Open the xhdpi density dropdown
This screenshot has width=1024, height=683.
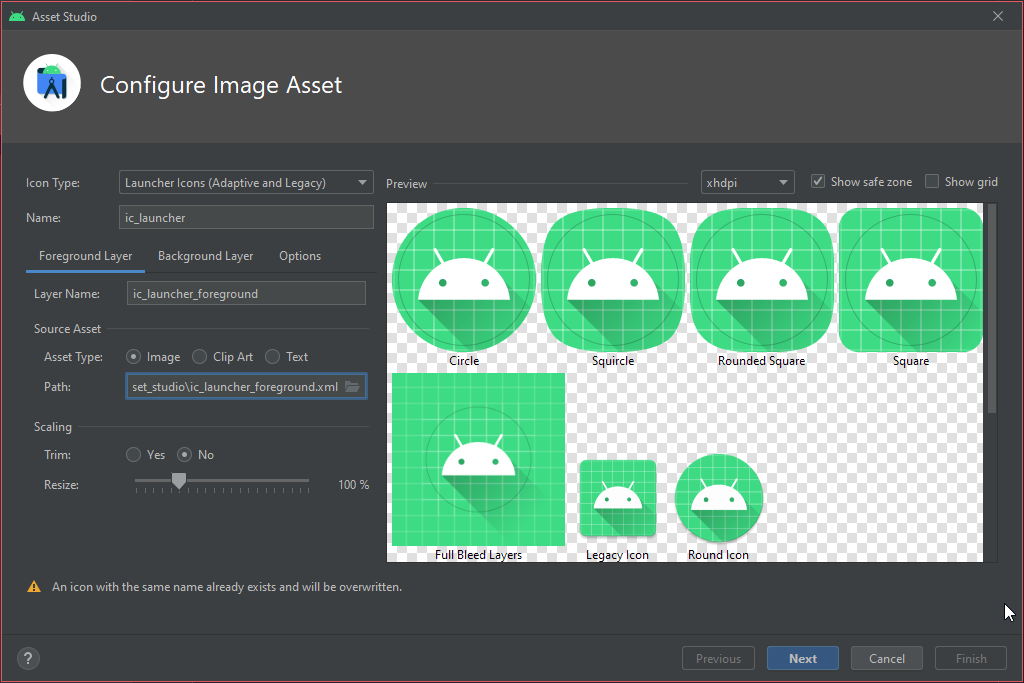(748, 182)
